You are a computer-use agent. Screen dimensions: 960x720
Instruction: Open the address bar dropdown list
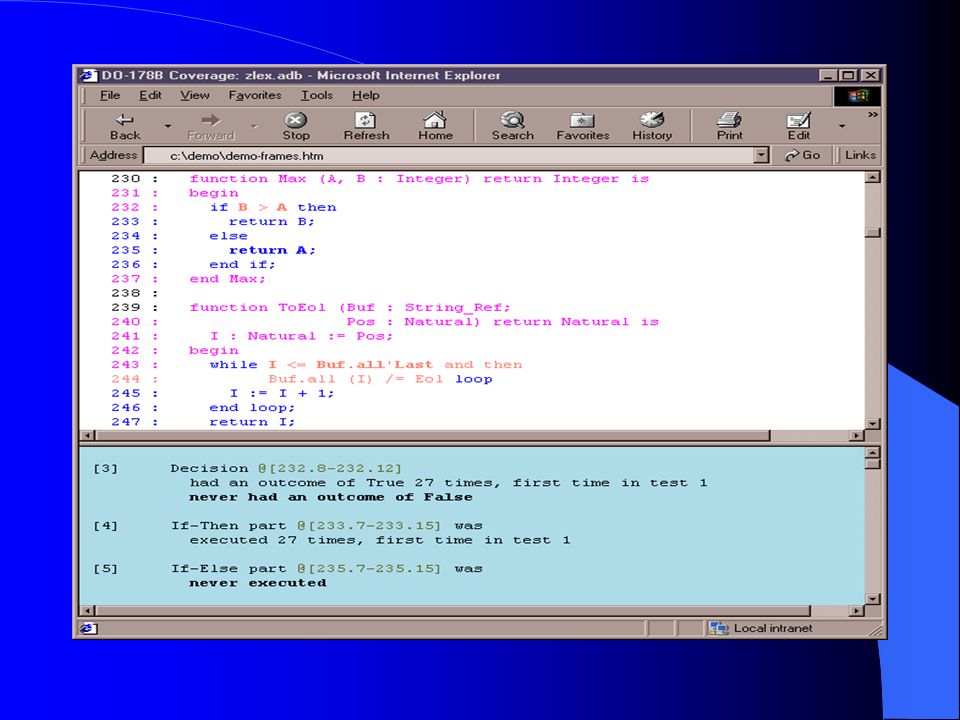click(x=761, y=156)
